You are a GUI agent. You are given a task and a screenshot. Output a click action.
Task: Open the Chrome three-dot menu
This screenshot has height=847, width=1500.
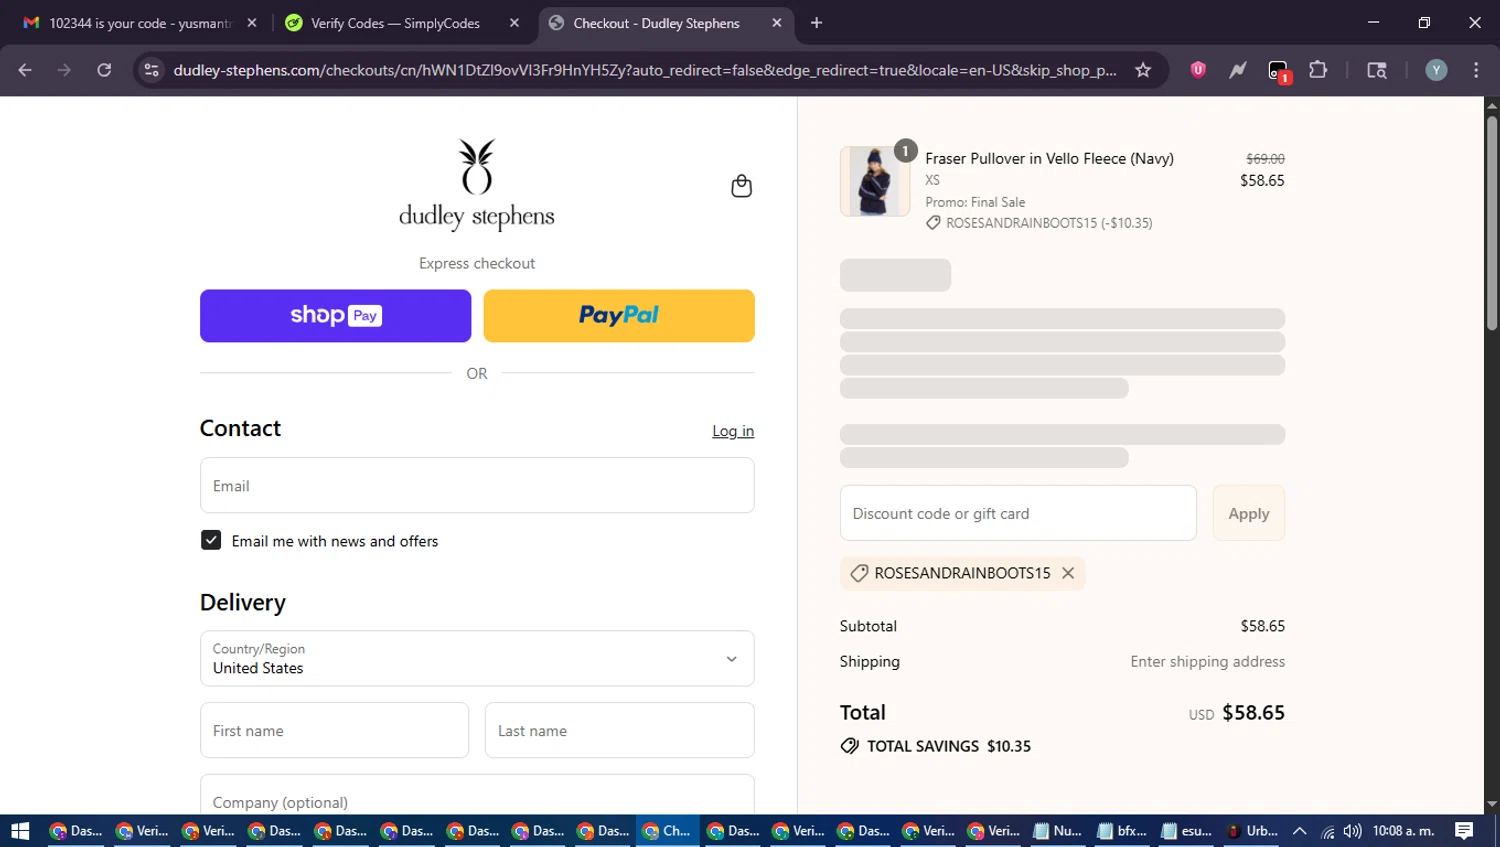1476,70
